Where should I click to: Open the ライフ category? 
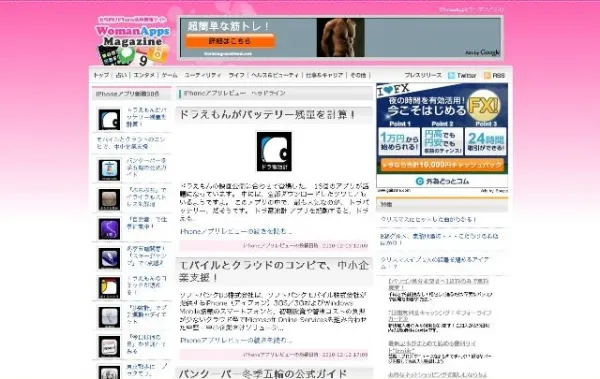point(236,75)
